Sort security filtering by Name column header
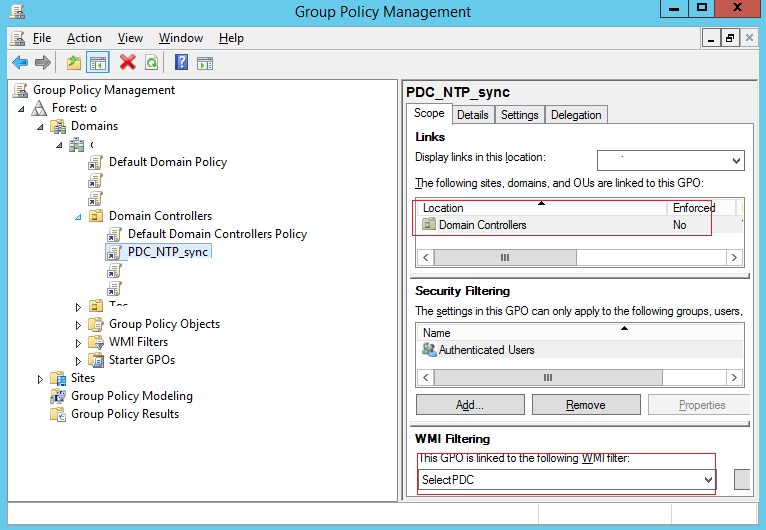This screenshot has height=530, width=766. pos(580,333)
